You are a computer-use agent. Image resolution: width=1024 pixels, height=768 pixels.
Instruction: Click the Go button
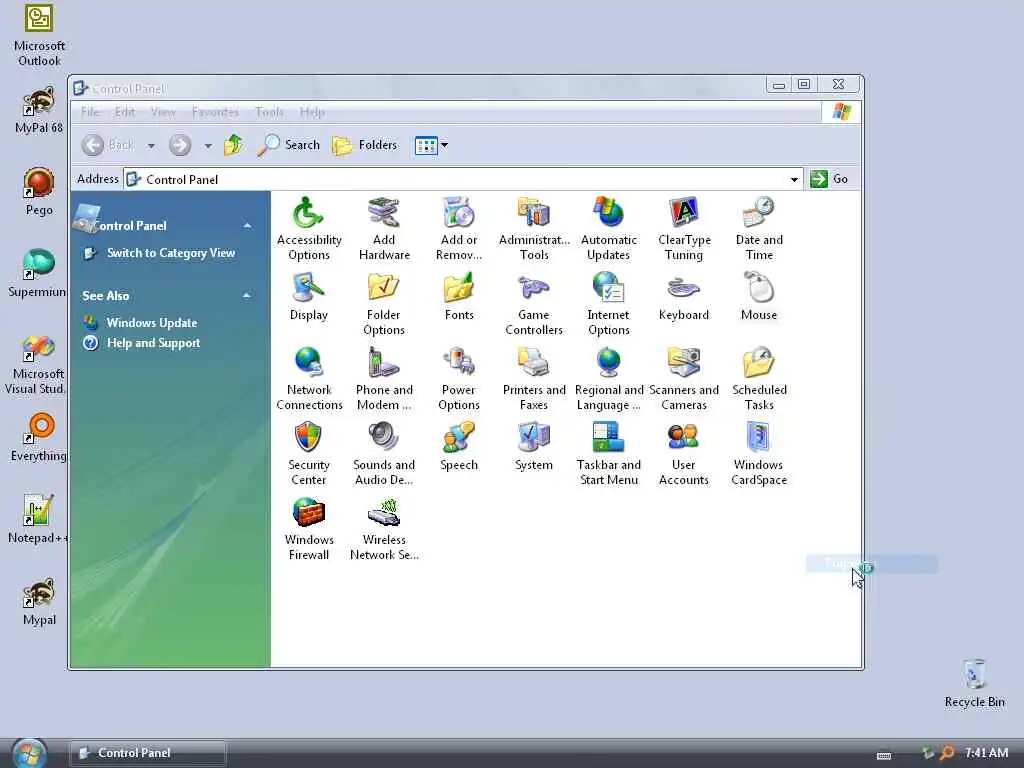829,179
